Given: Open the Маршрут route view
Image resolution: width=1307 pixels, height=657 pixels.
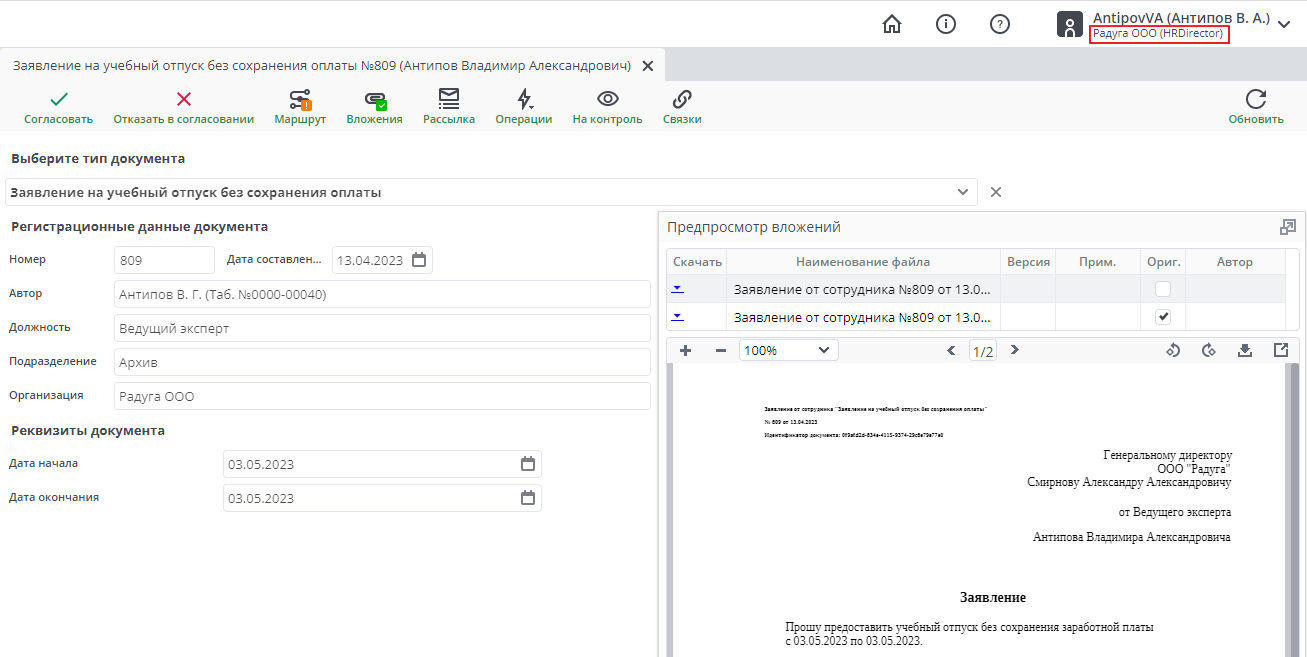Looking at the screenshot, I should click(x=300, y=107).
